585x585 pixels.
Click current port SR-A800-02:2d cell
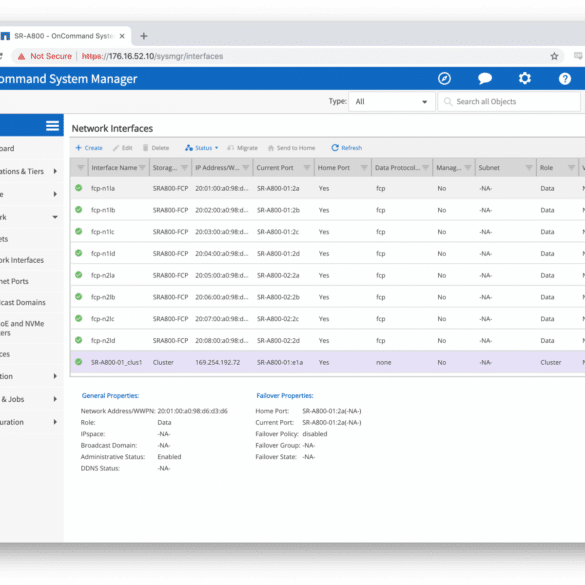278,341
